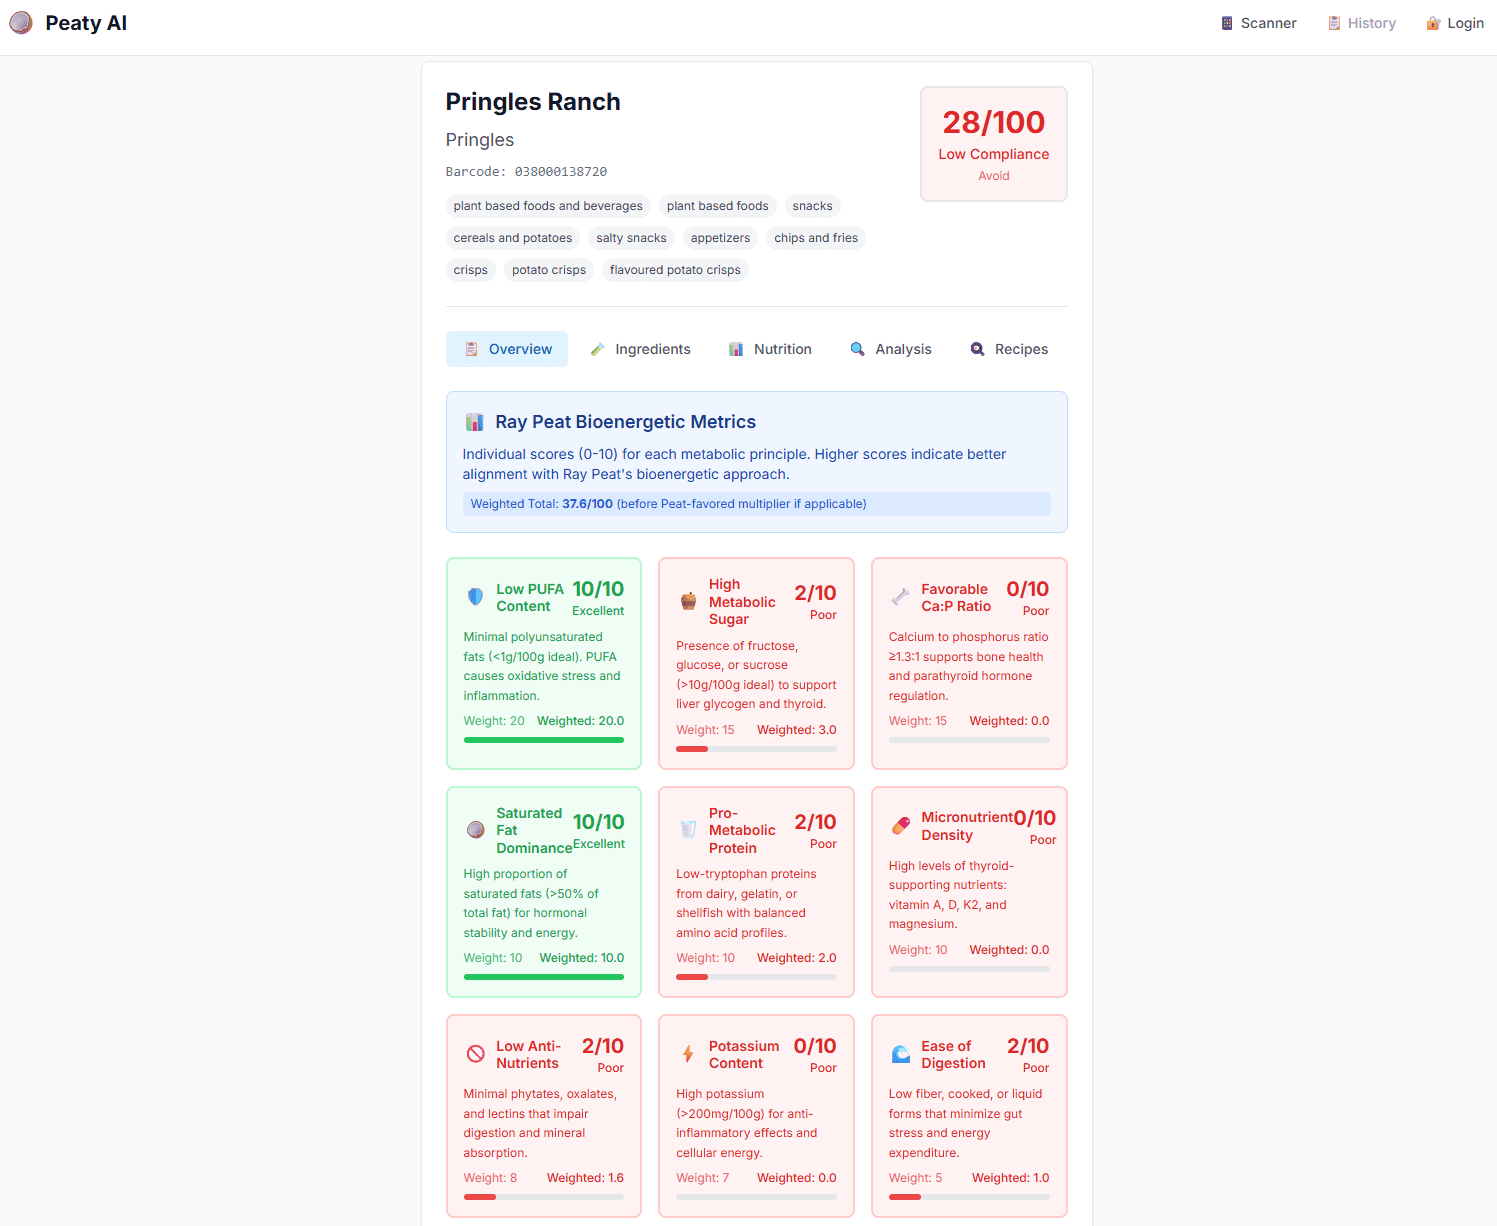This screenshot has width=1497, height=1226.
Task: Select the prohibition icon on Low Anti-Nutrients card
Action: click(475, 1053)
